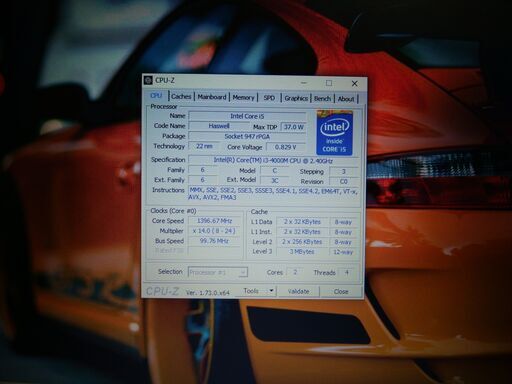Select the SPD tab
512x384 pixels.
click(269, 98)
